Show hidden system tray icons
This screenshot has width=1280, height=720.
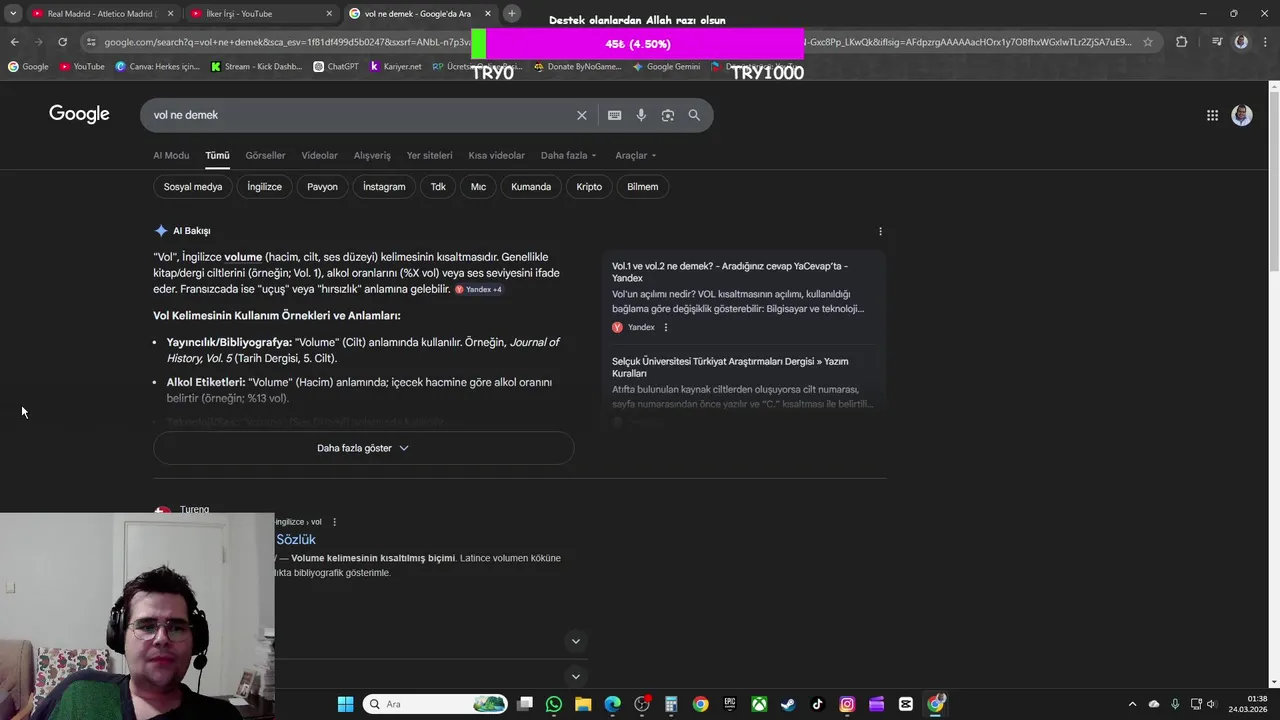click(x=1132, y=704)
